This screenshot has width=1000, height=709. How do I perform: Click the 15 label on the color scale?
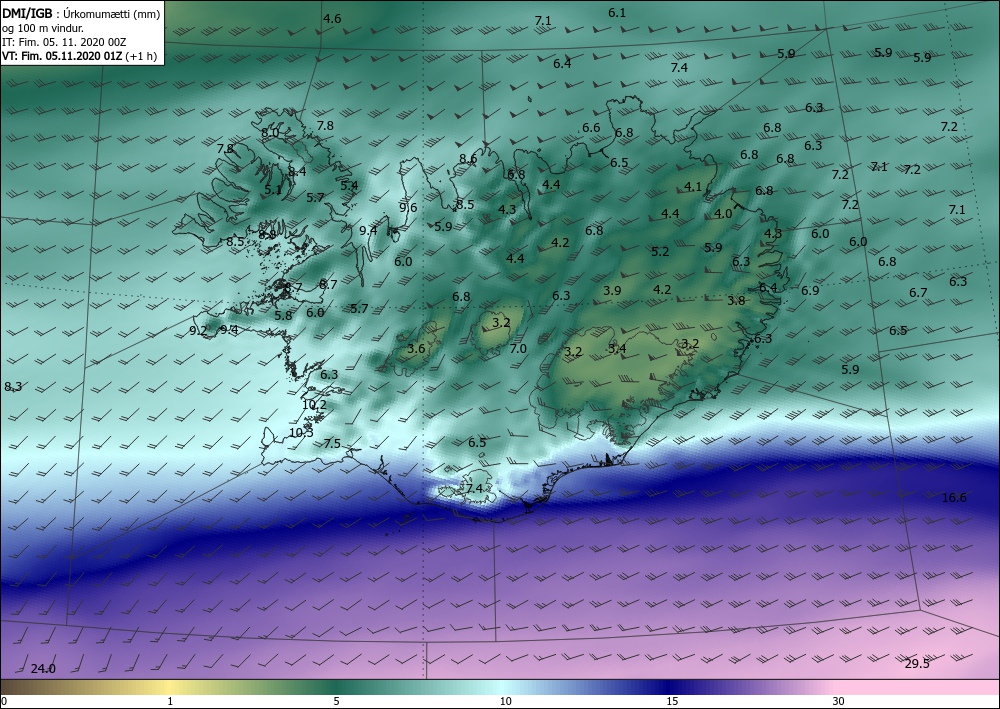pyautogui.click(x=672, y=701)
